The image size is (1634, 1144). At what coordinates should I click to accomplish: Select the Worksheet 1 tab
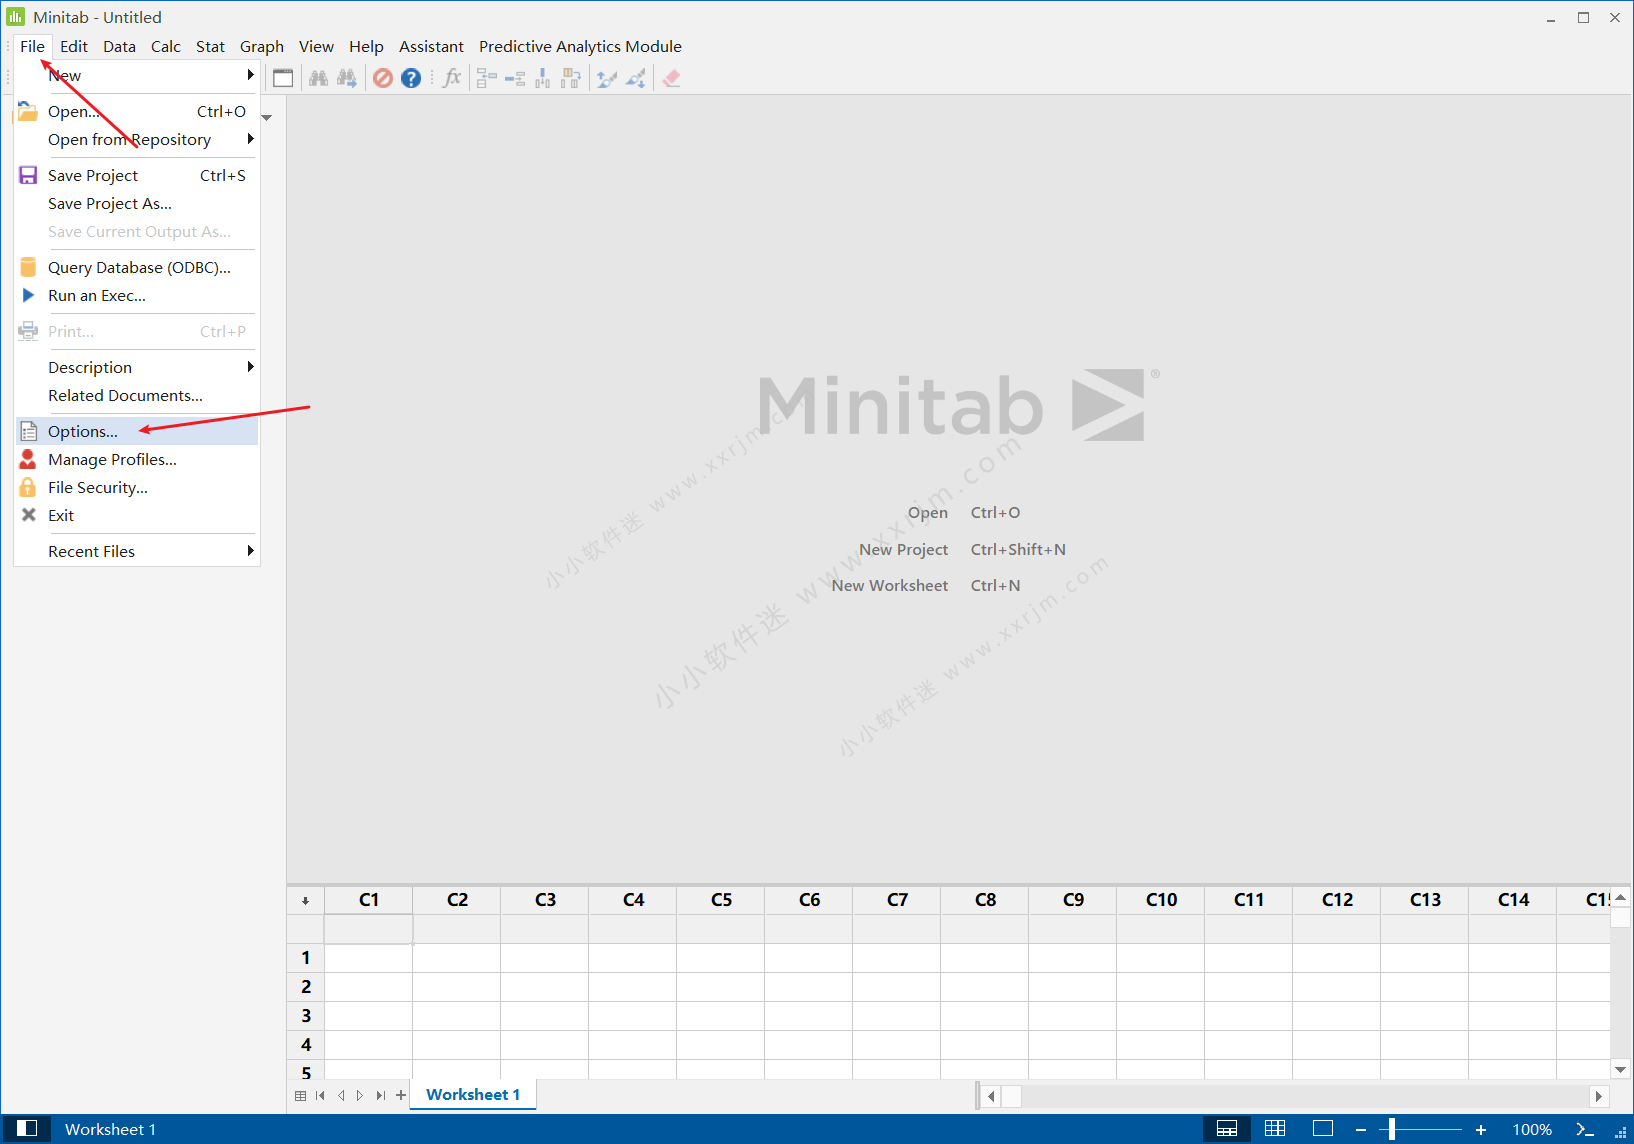point(473,1094)
